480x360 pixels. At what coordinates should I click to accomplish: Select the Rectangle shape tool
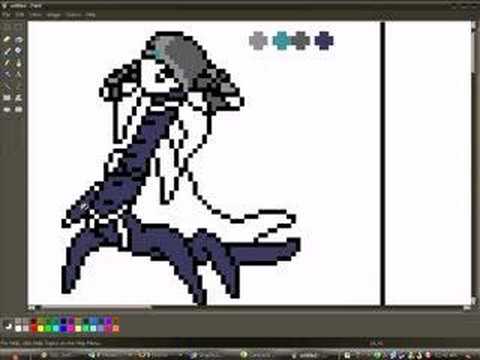[7, 98]
